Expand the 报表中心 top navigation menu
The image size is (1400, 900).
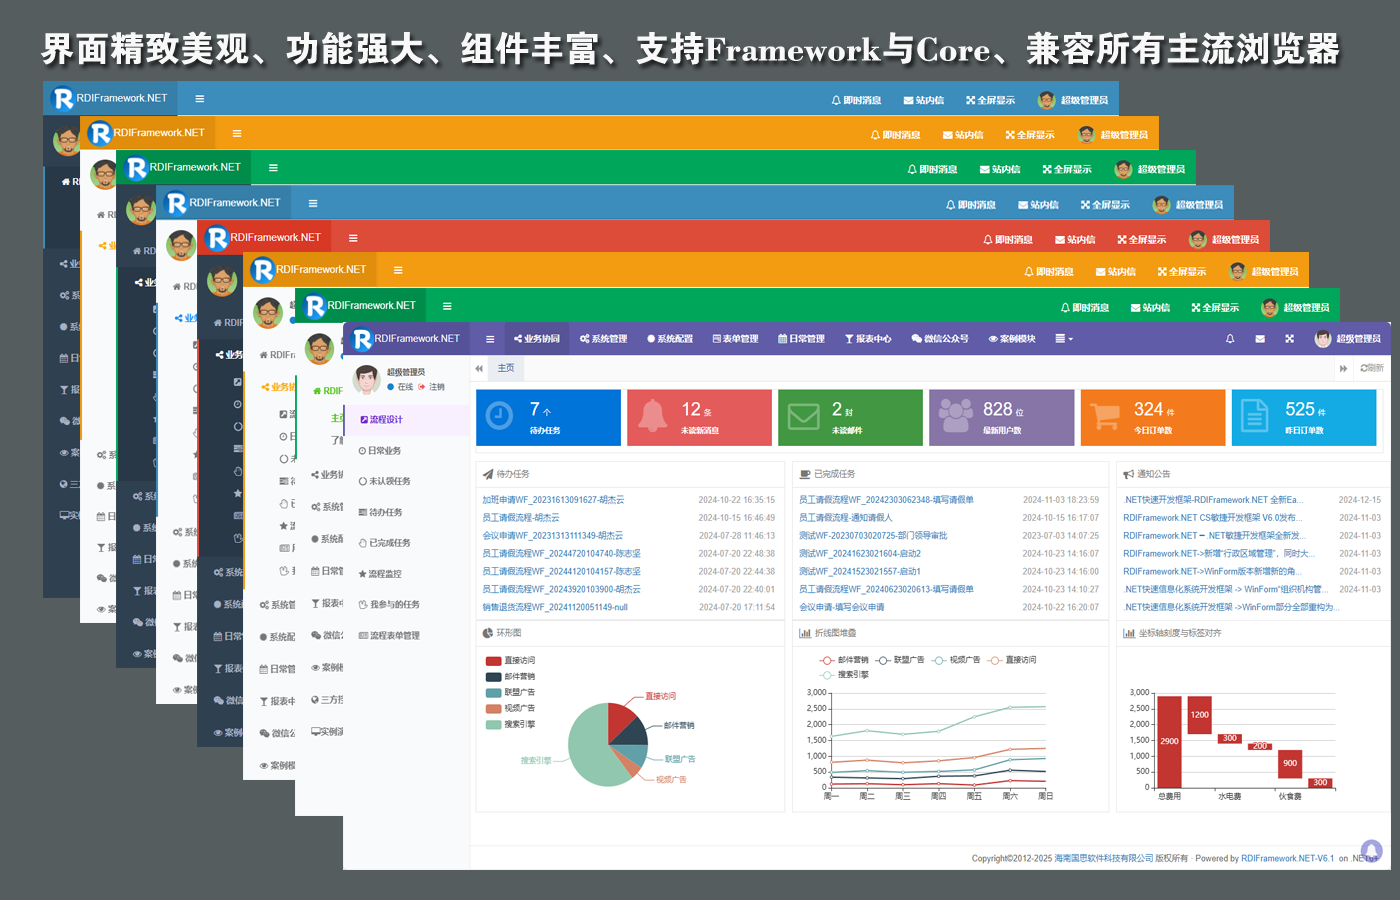868,339
